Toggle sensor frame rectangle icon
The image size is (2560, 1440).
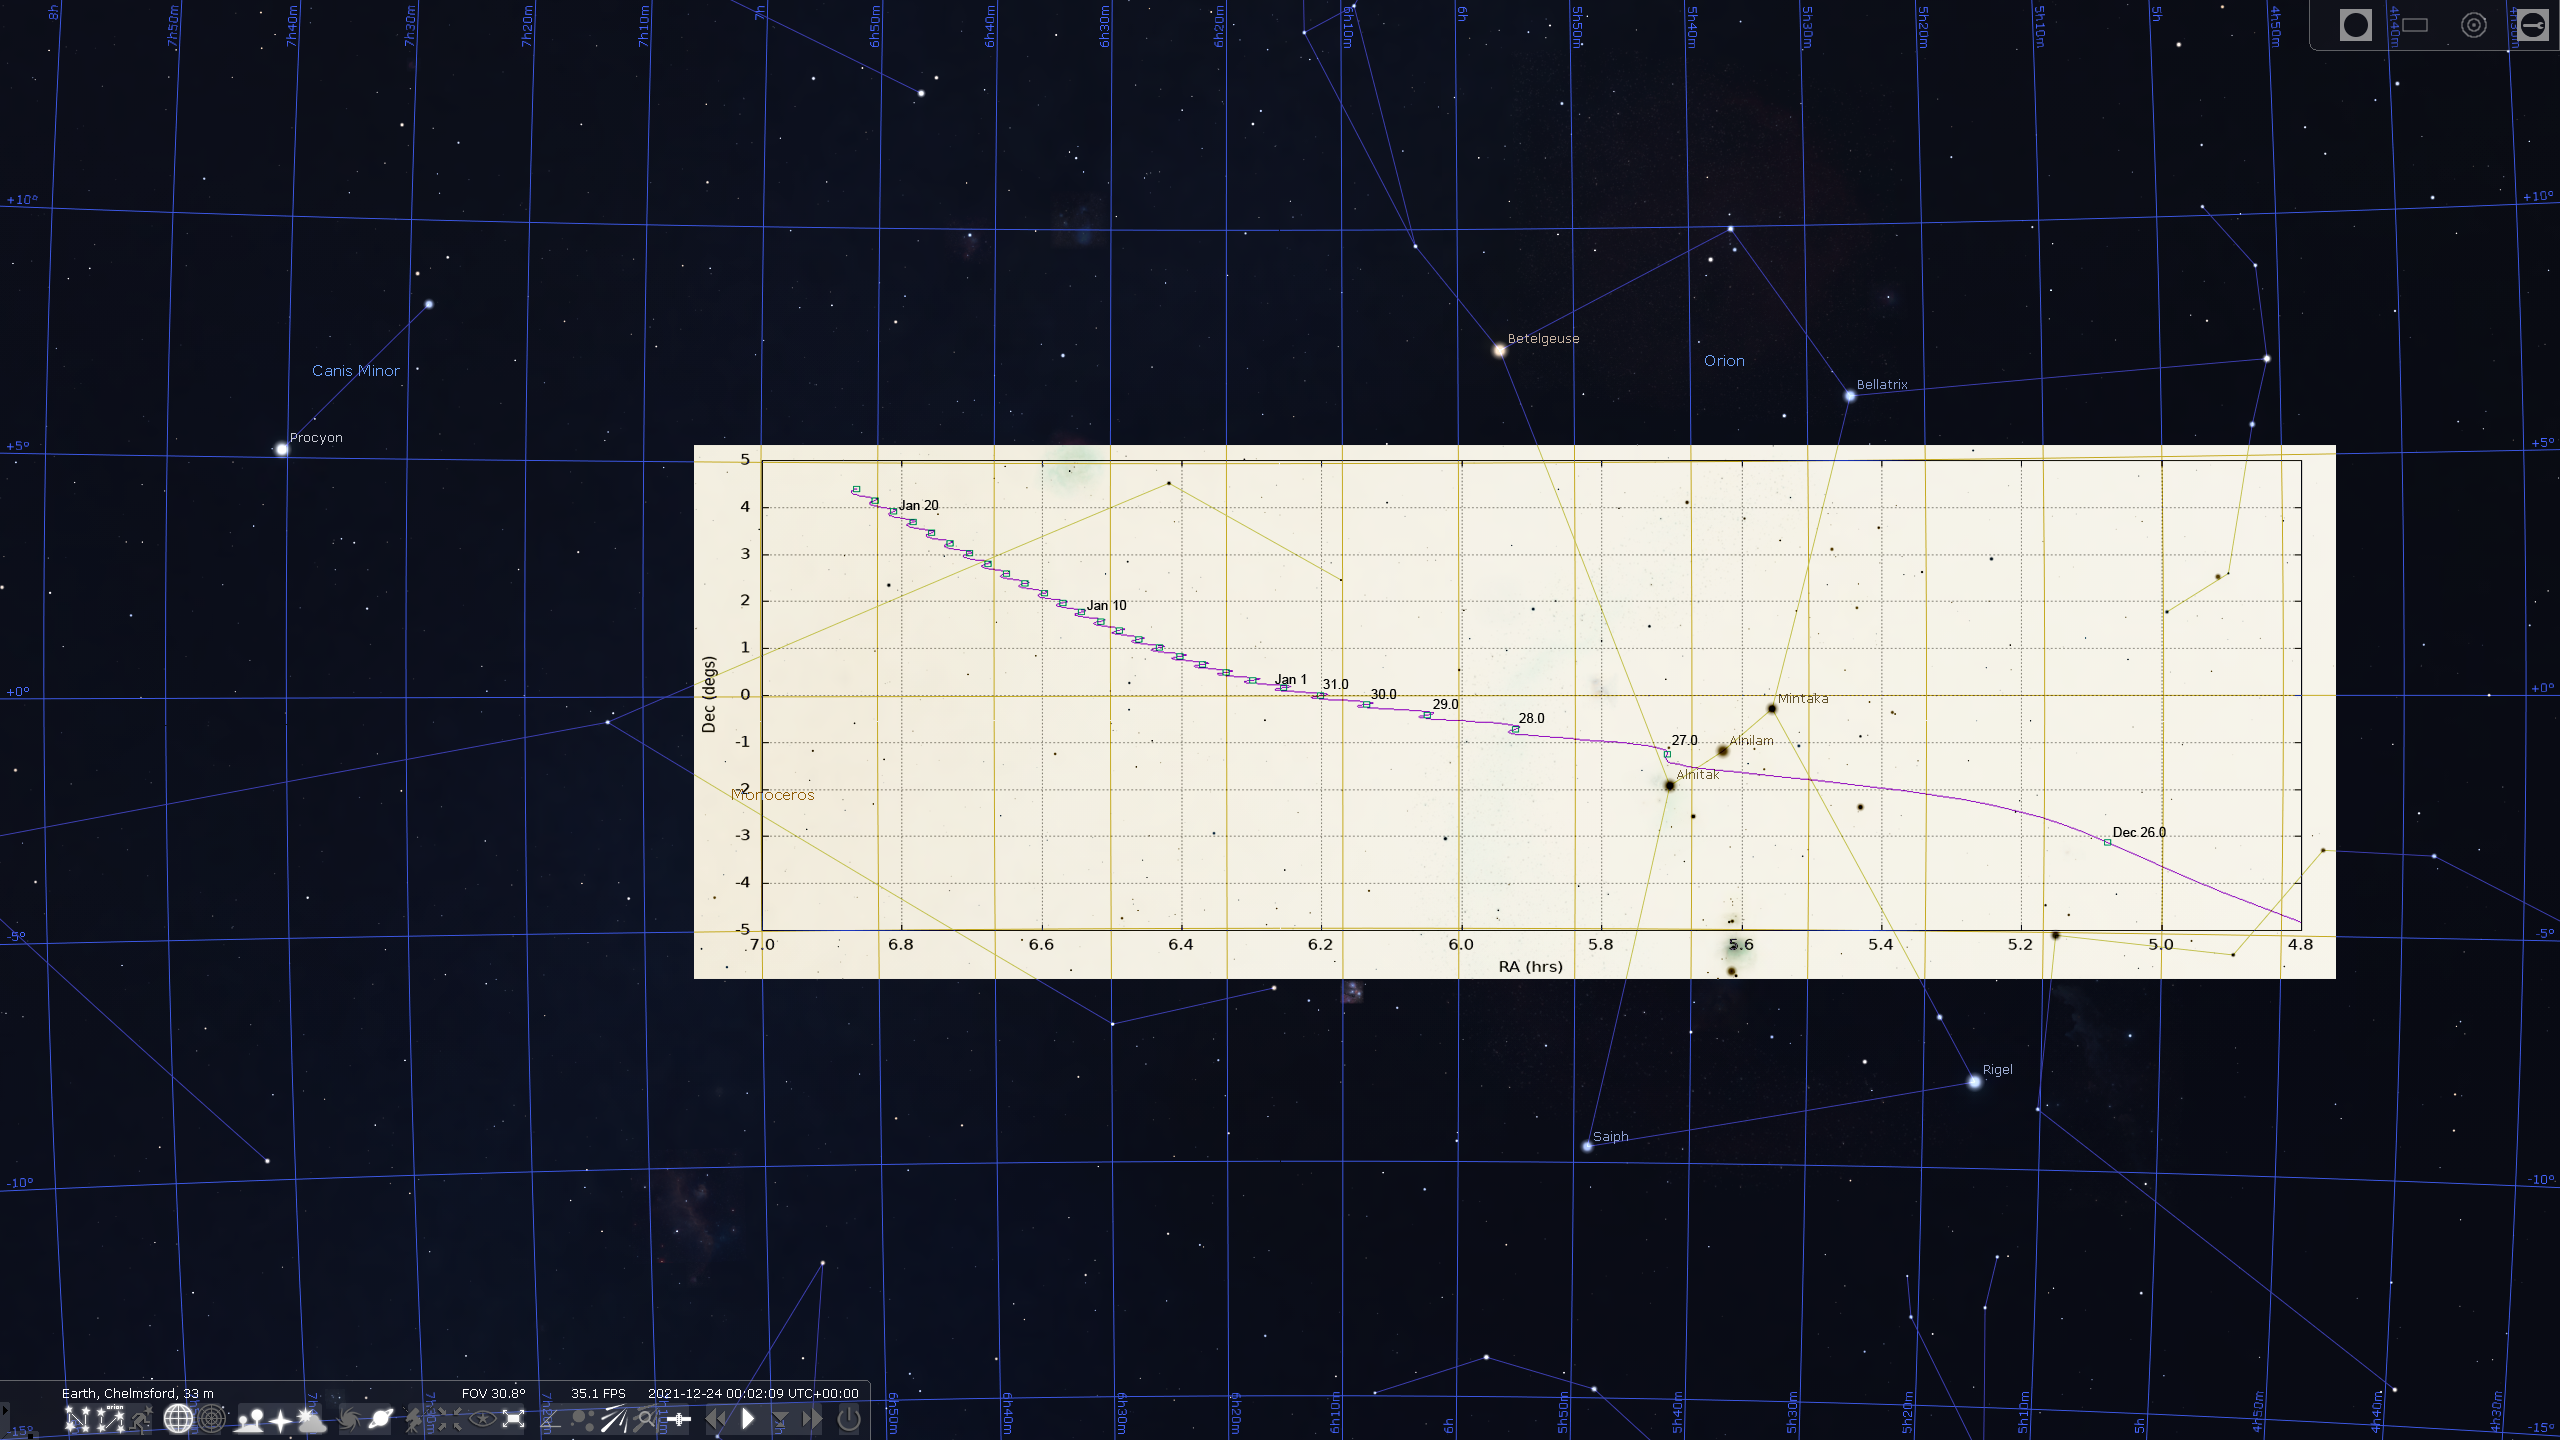tap(2415, 25)
